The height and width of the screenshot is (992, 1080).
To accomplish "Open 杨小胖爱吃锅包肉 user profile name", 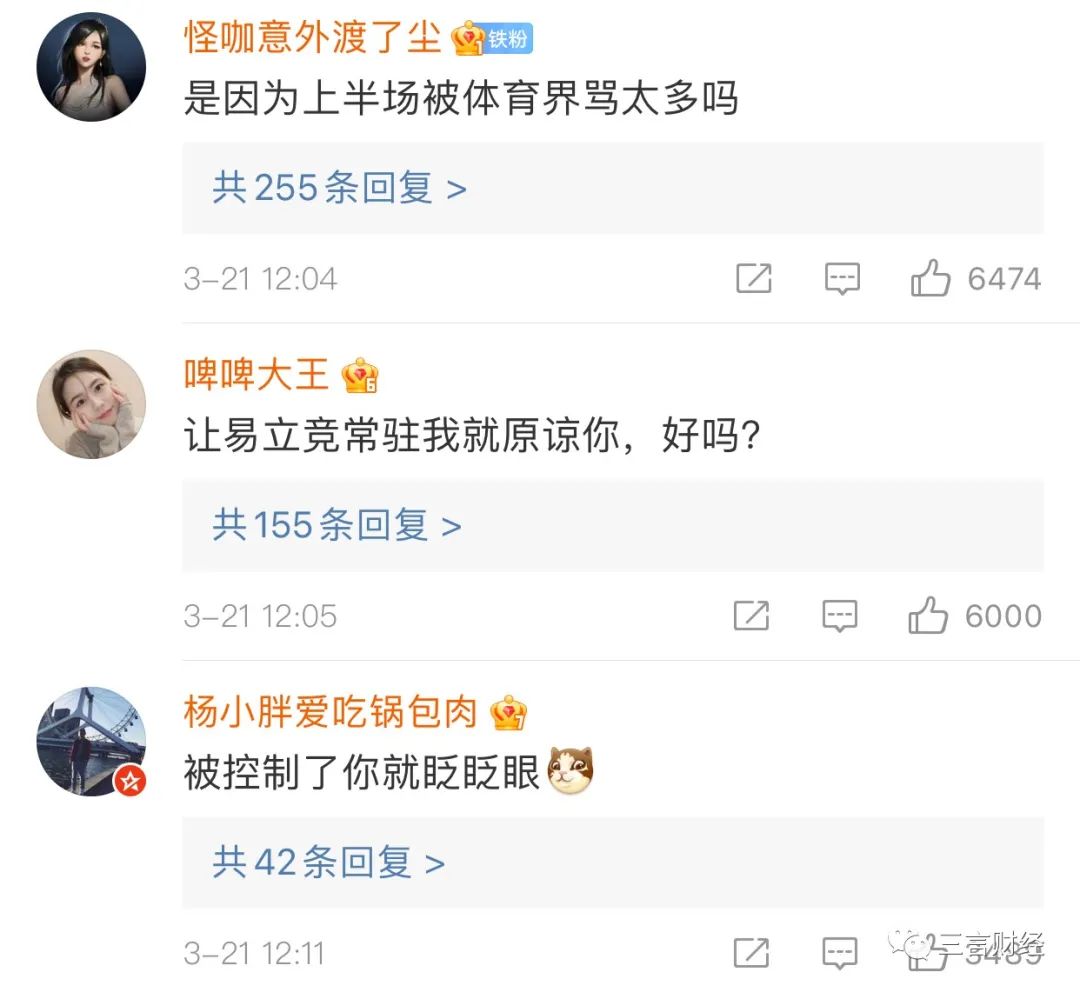I will [x=331, y=711].
